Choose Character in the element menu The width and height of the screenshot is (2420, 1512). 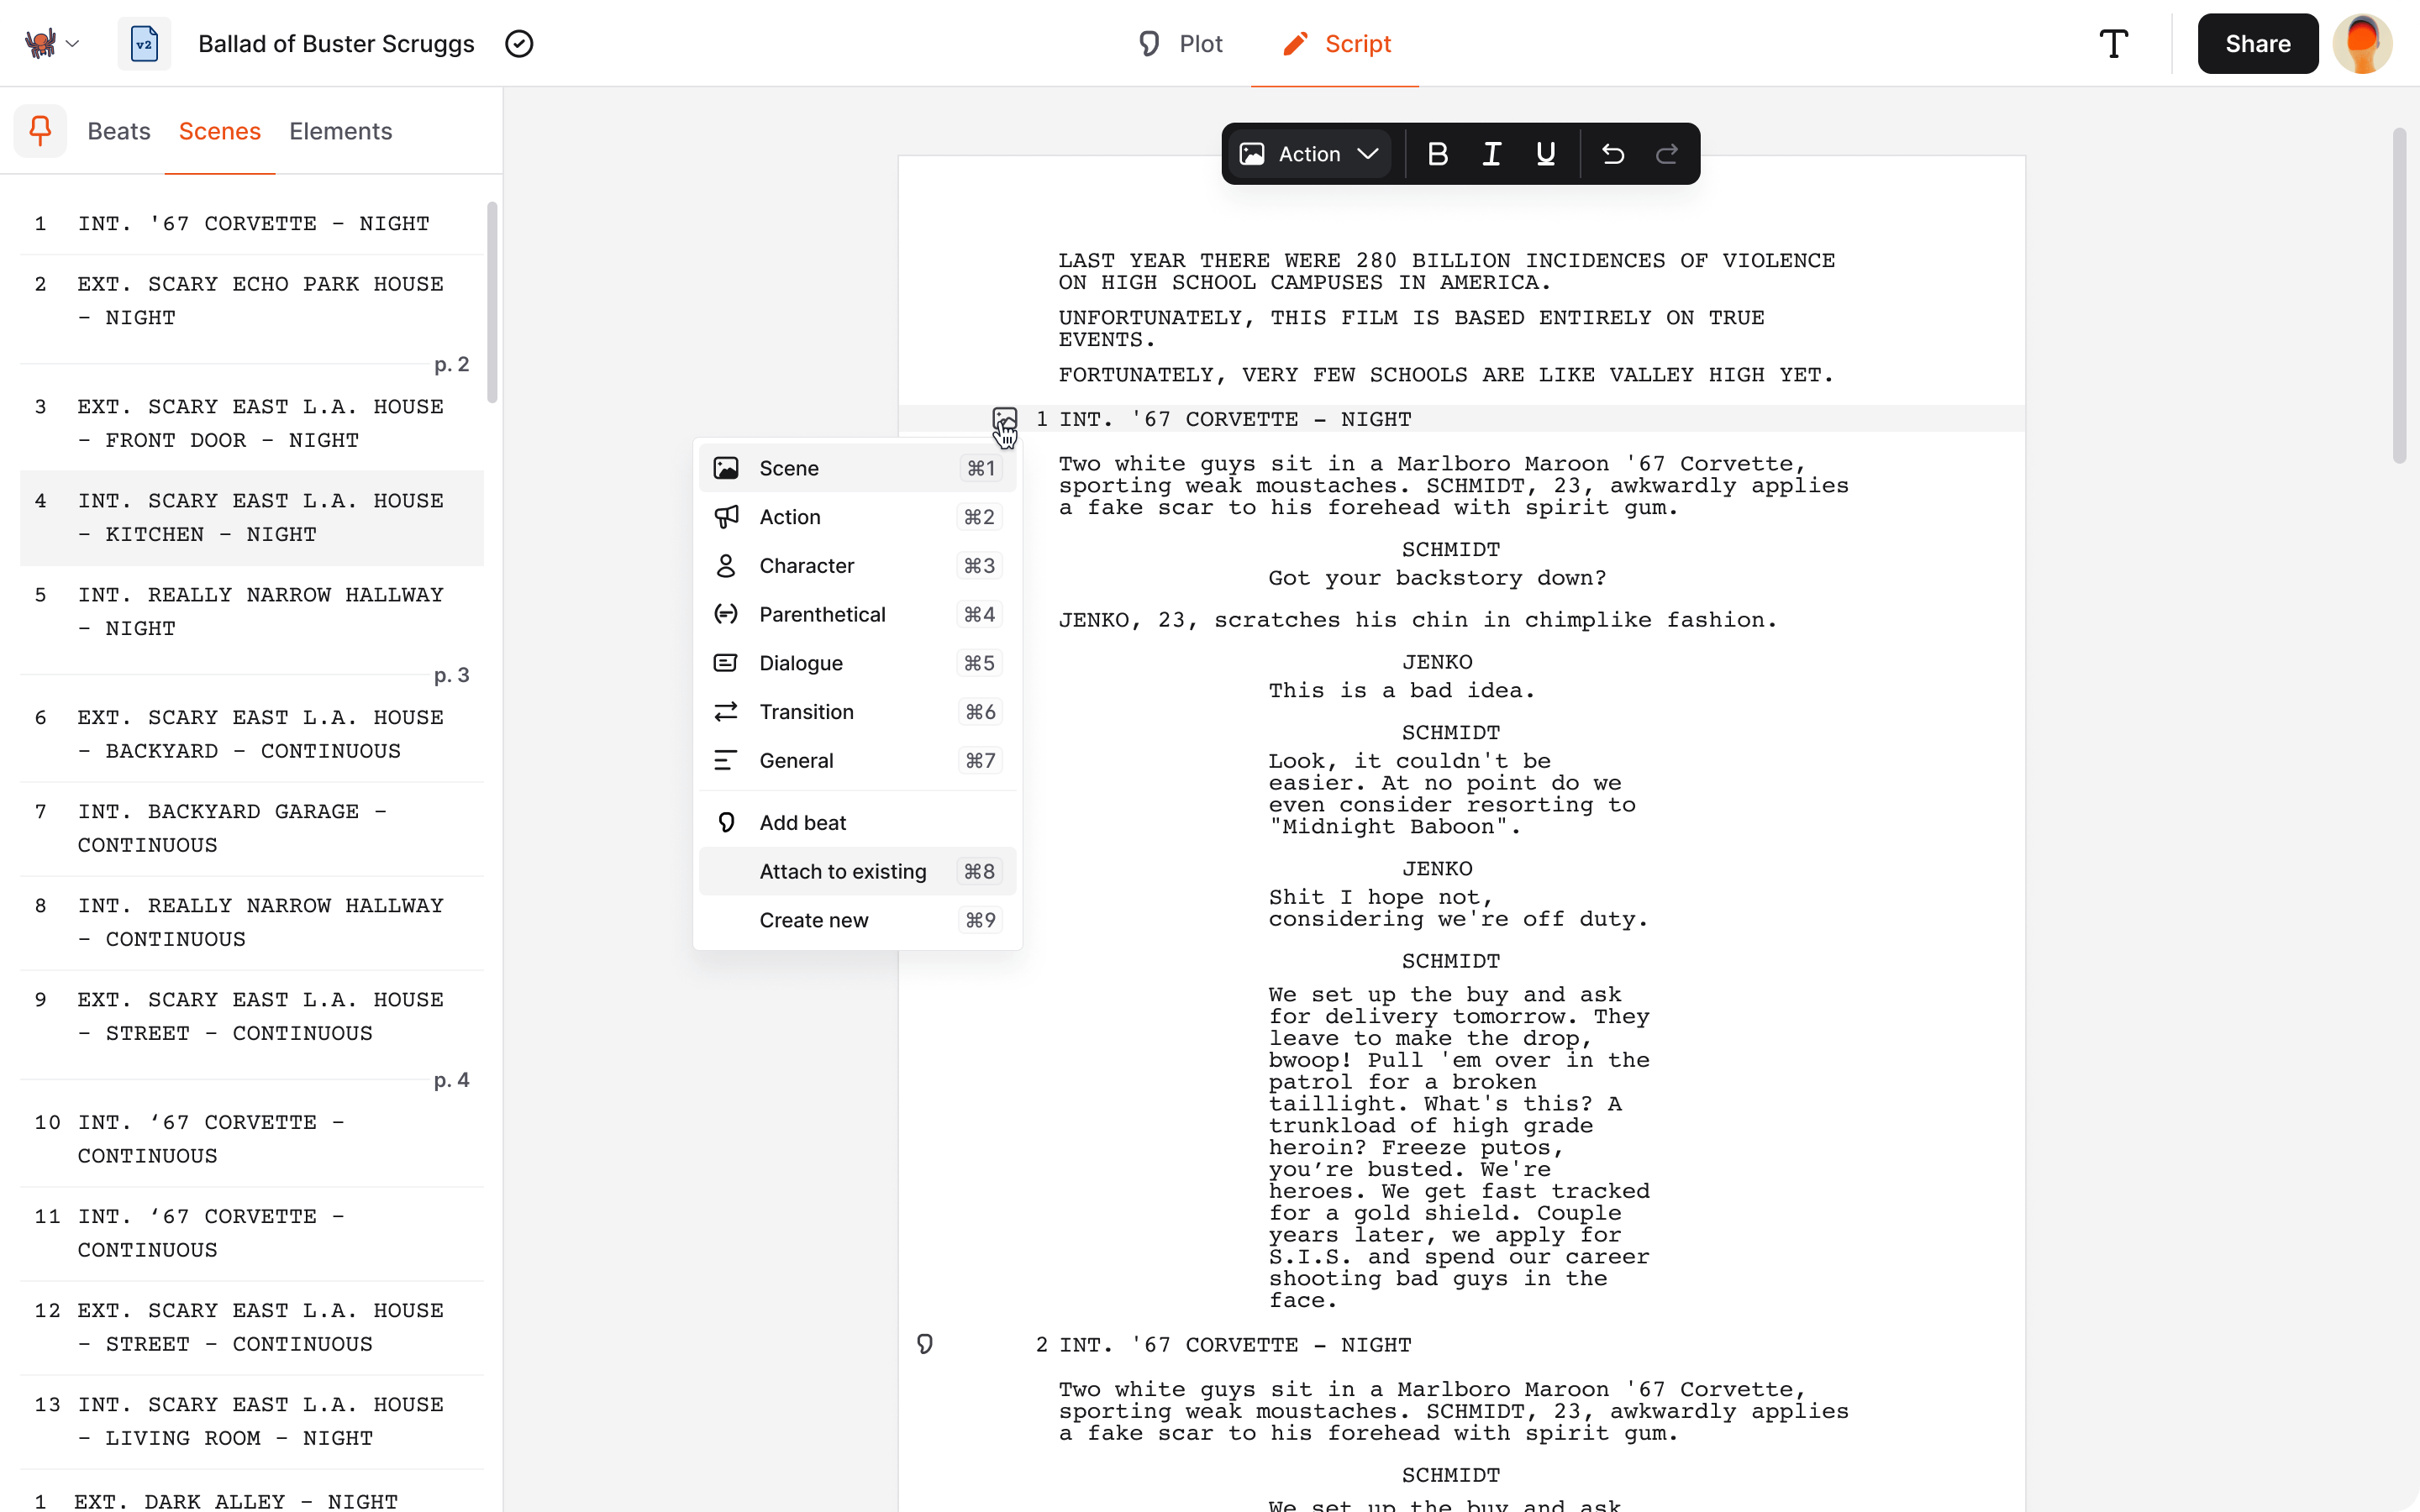click(x=857, y=566)
